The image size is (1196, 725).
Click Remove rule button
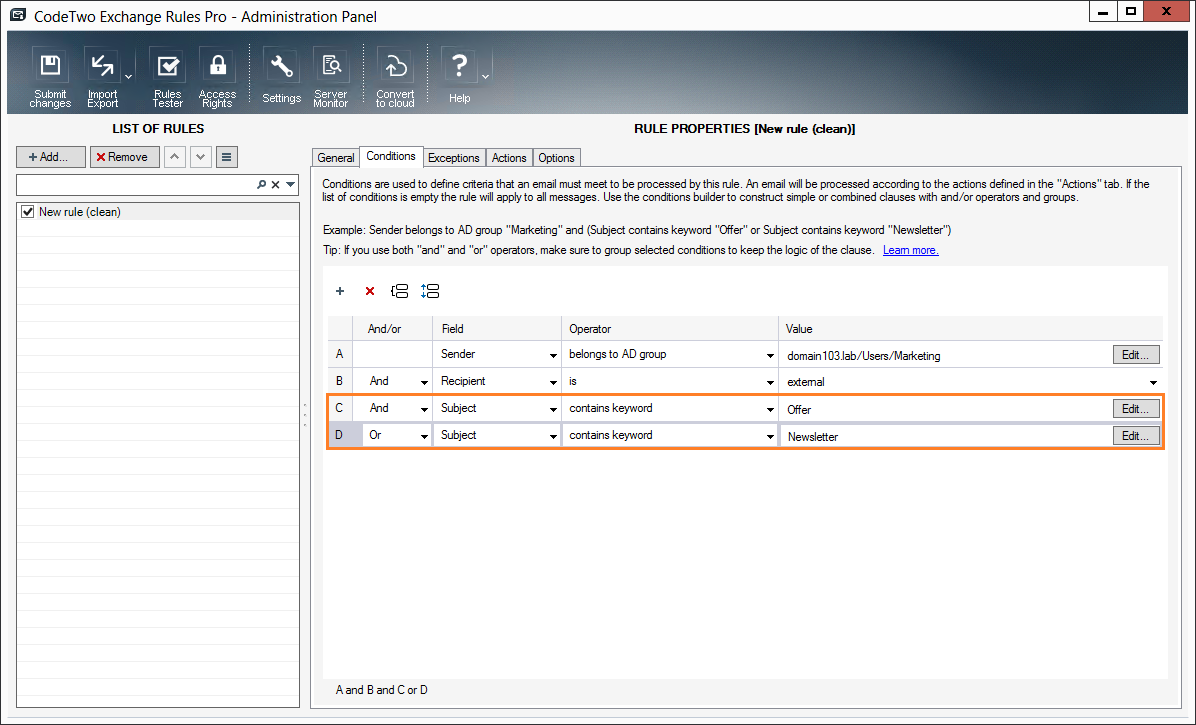(124, 157)
